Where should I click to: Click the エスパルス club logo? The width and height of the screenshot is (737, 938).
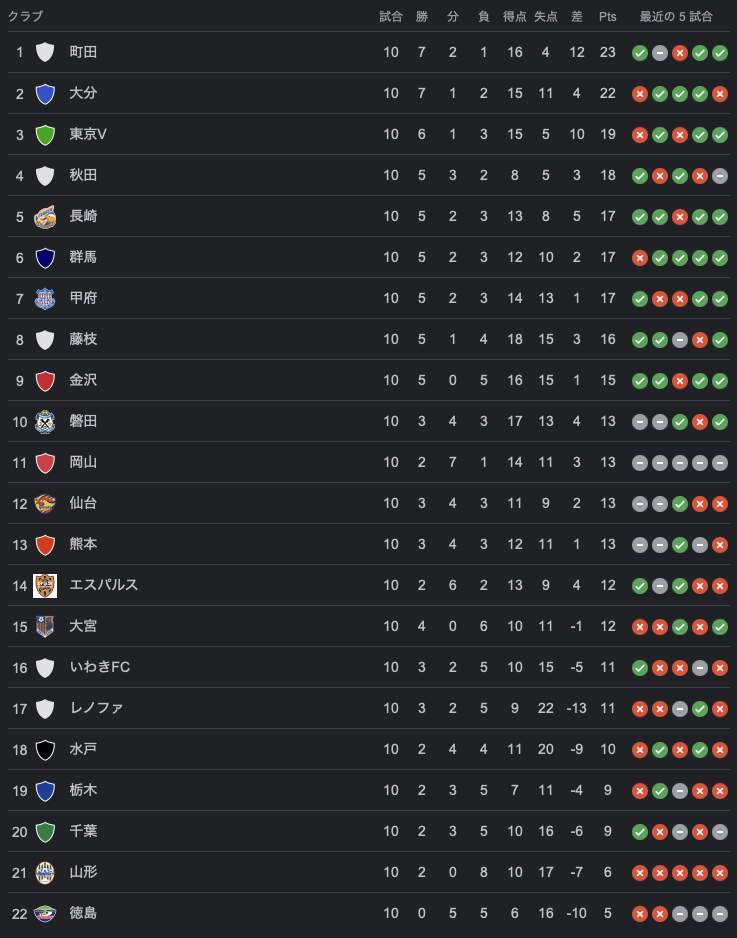(x=45, y=585)
